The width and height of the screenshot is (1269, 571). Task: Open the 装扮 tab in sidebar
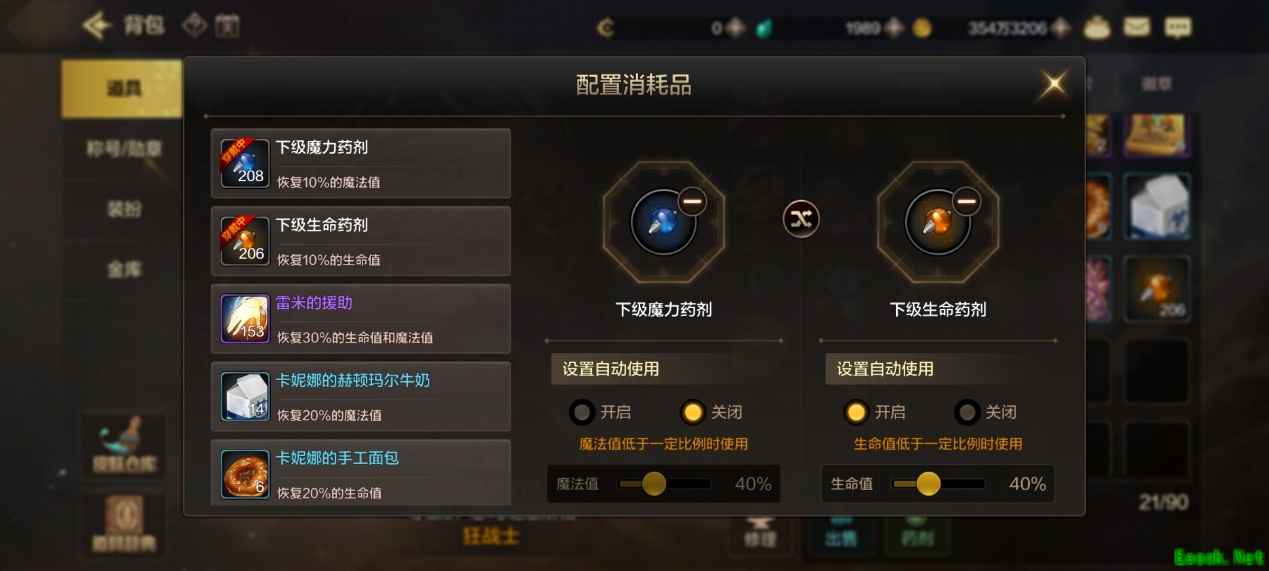click(123, 209)
